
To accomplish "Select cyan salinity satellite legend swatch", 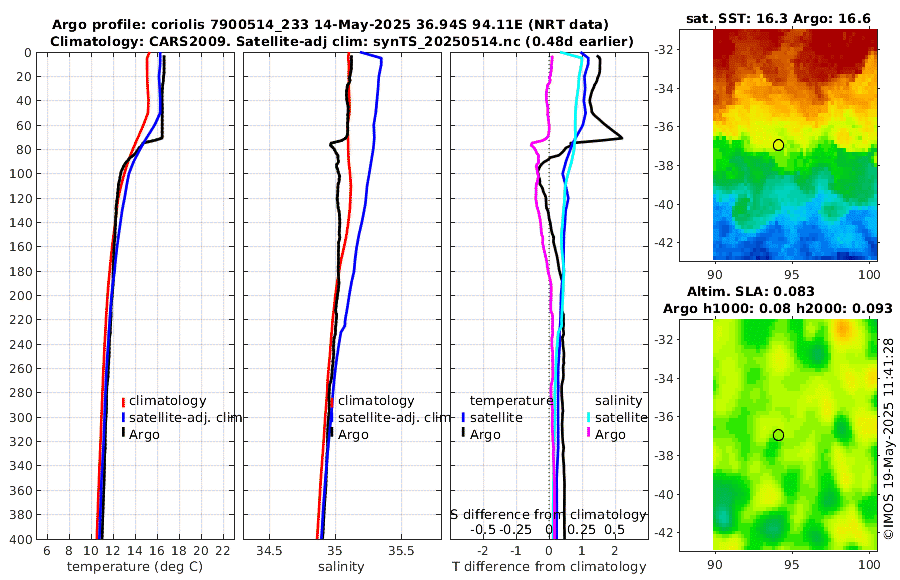I will [x=589, y=417].
